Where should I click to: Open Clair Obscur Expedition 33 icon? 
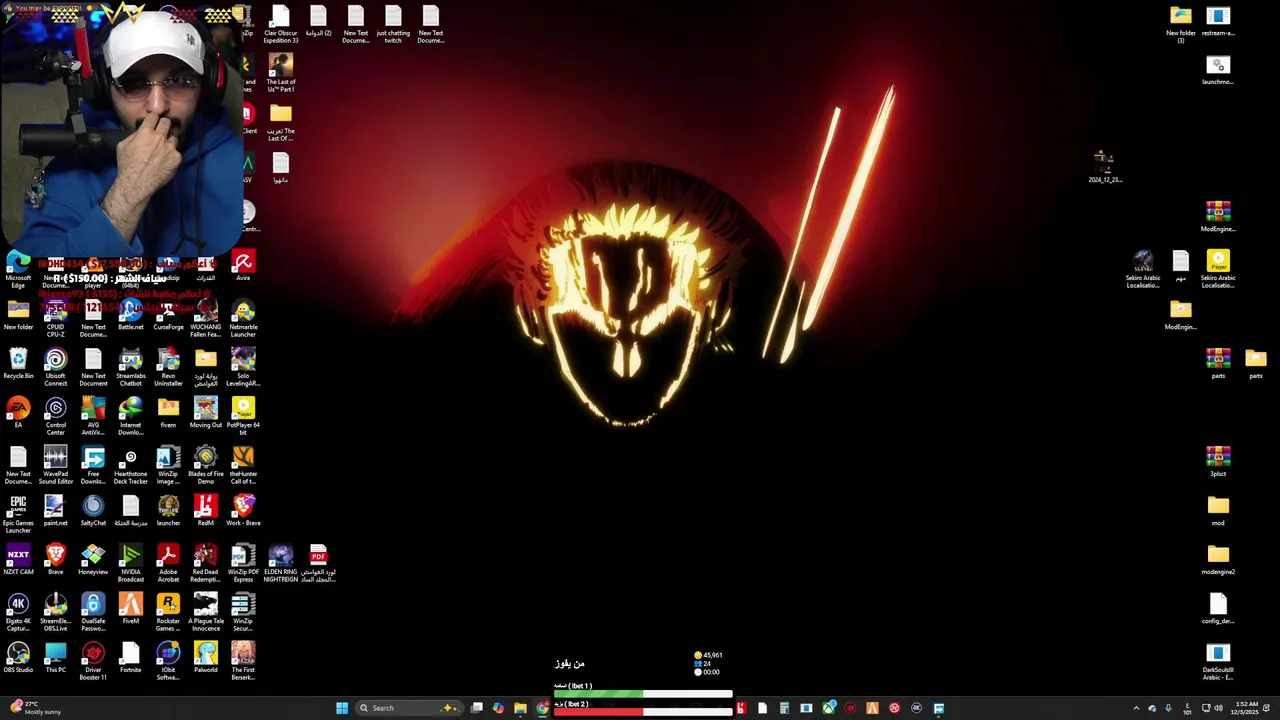[281, 24]
